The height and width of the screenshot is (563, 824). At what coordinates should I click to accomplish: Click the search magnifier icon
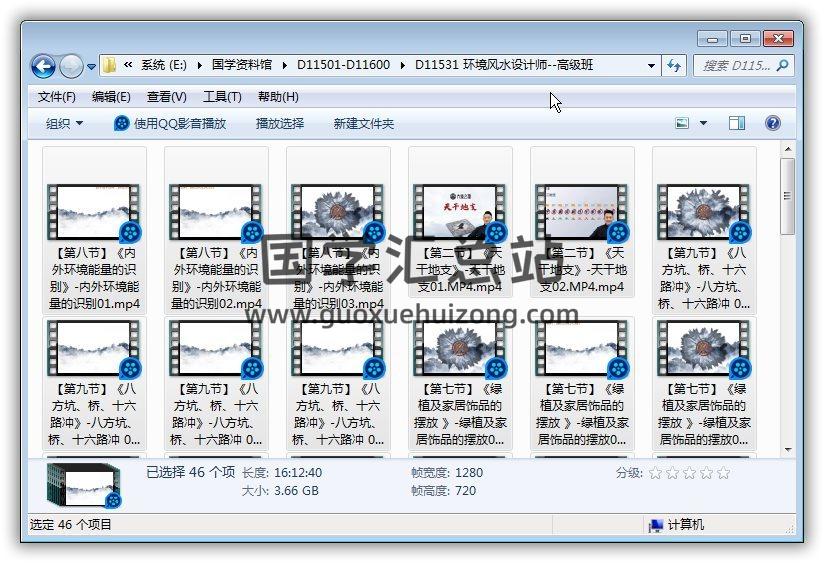(x=782, y=66)
